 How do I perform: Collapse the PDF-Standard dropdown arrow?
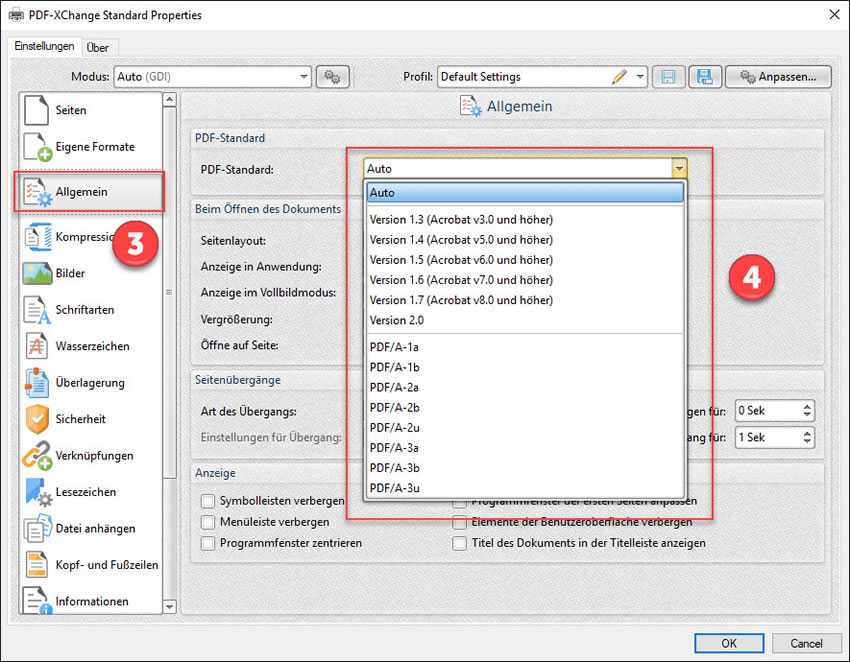(x=679, y=169)
